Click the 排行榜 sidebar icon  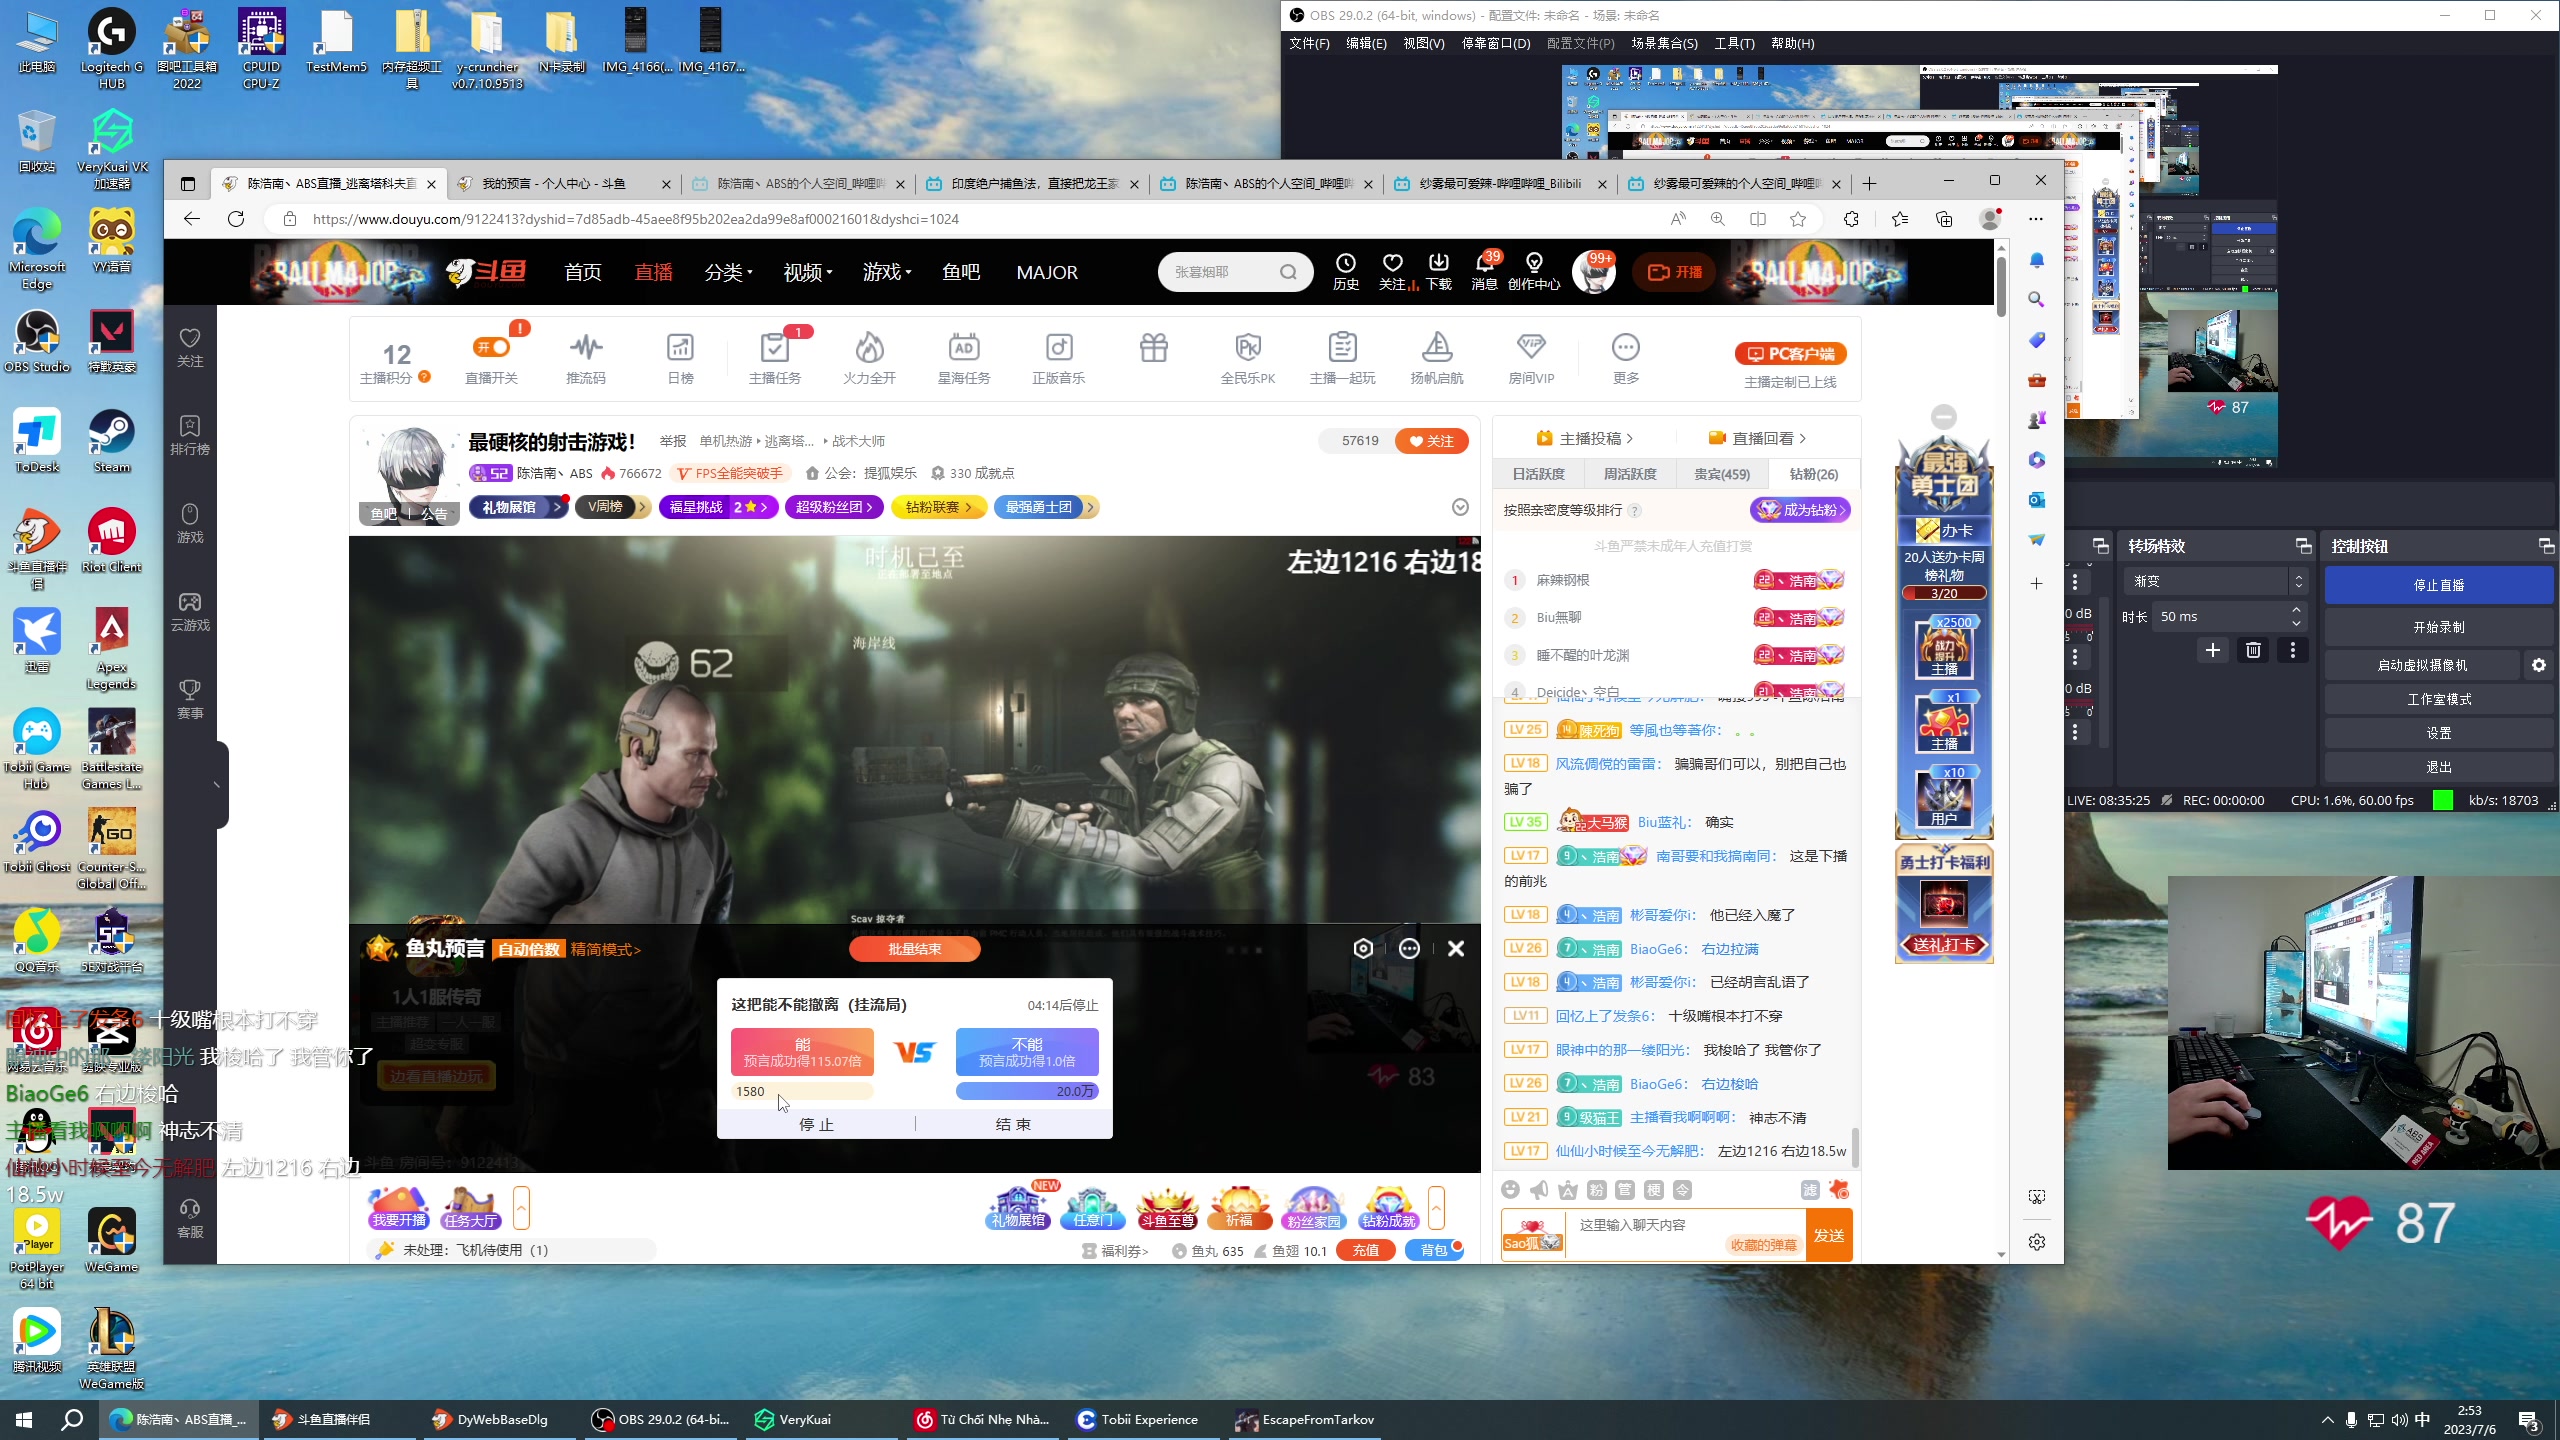(x=190, y=435)
